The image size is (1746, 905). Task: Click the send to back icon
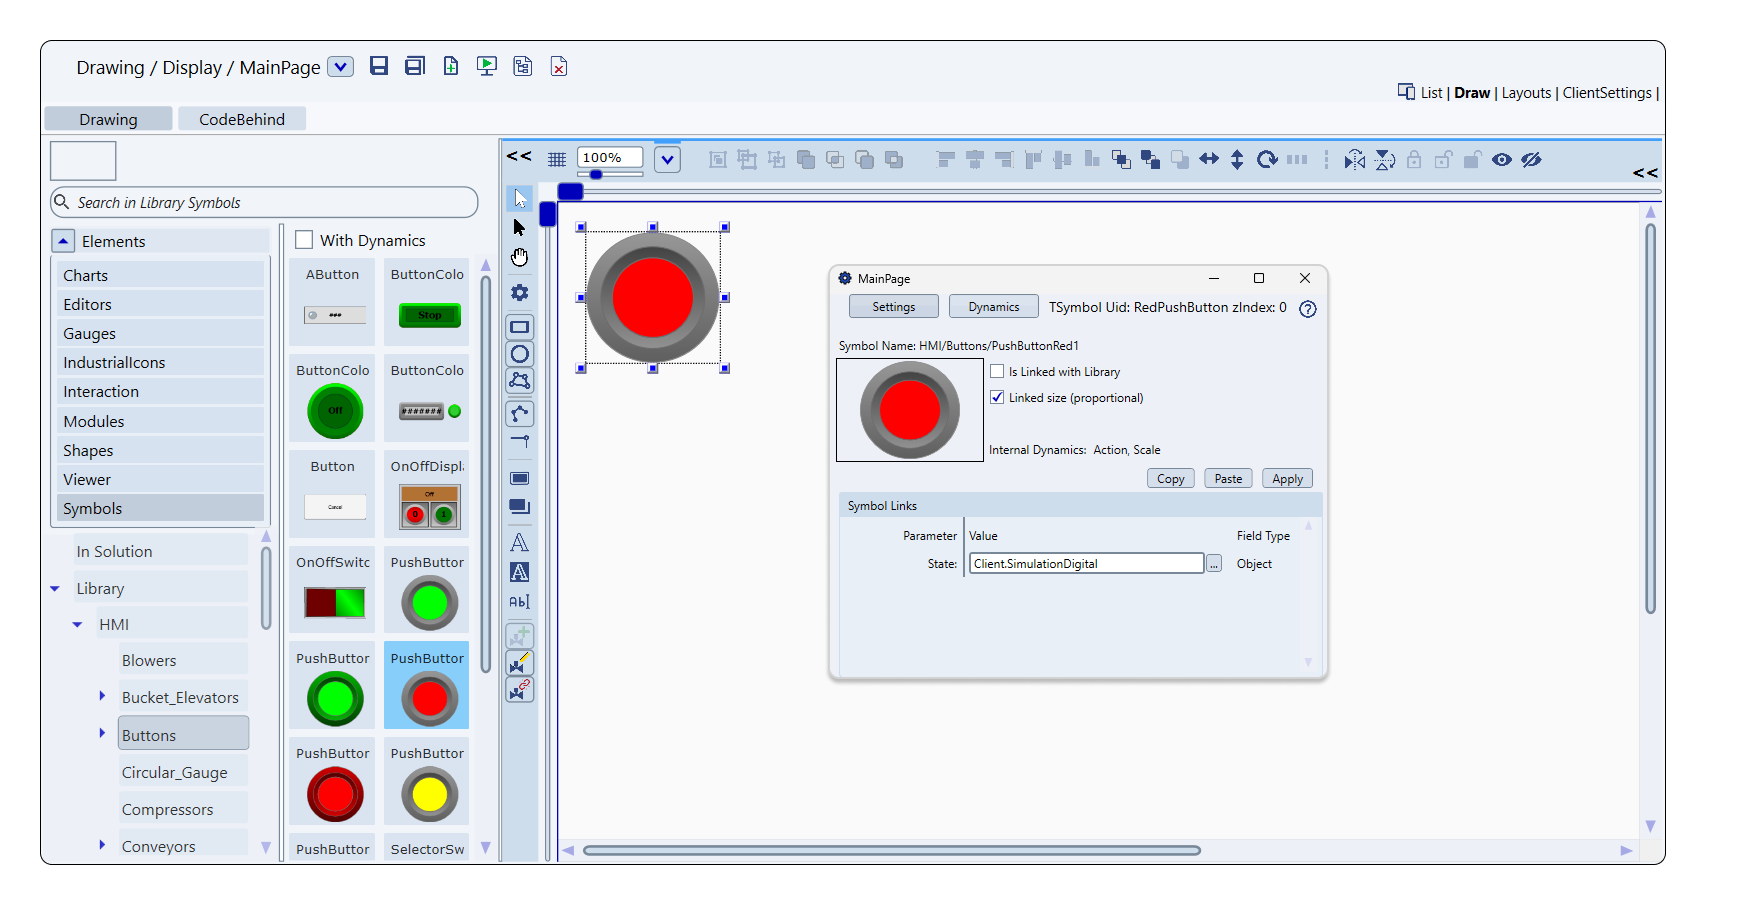[x=1151, y=159]
